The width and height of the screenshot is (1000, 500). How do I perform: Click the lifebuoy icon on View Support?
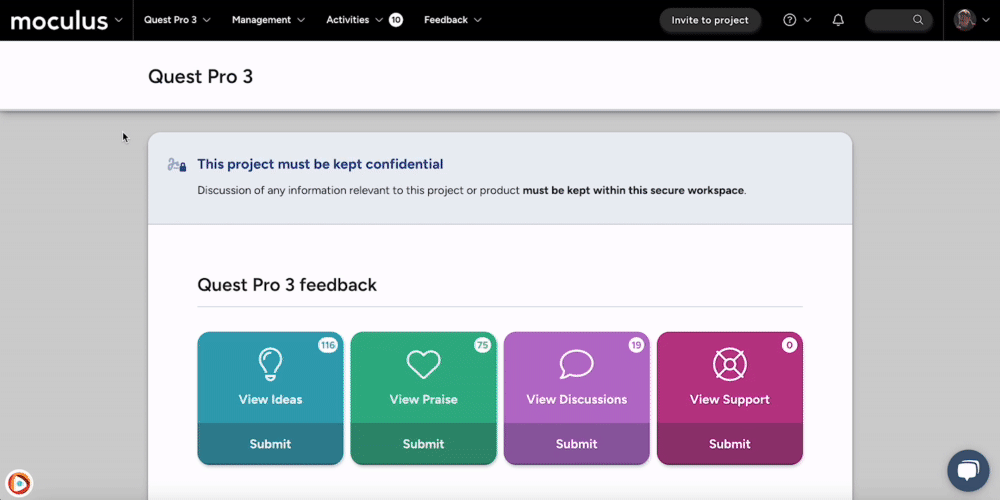pyautogui.click(x=729, y=364)
